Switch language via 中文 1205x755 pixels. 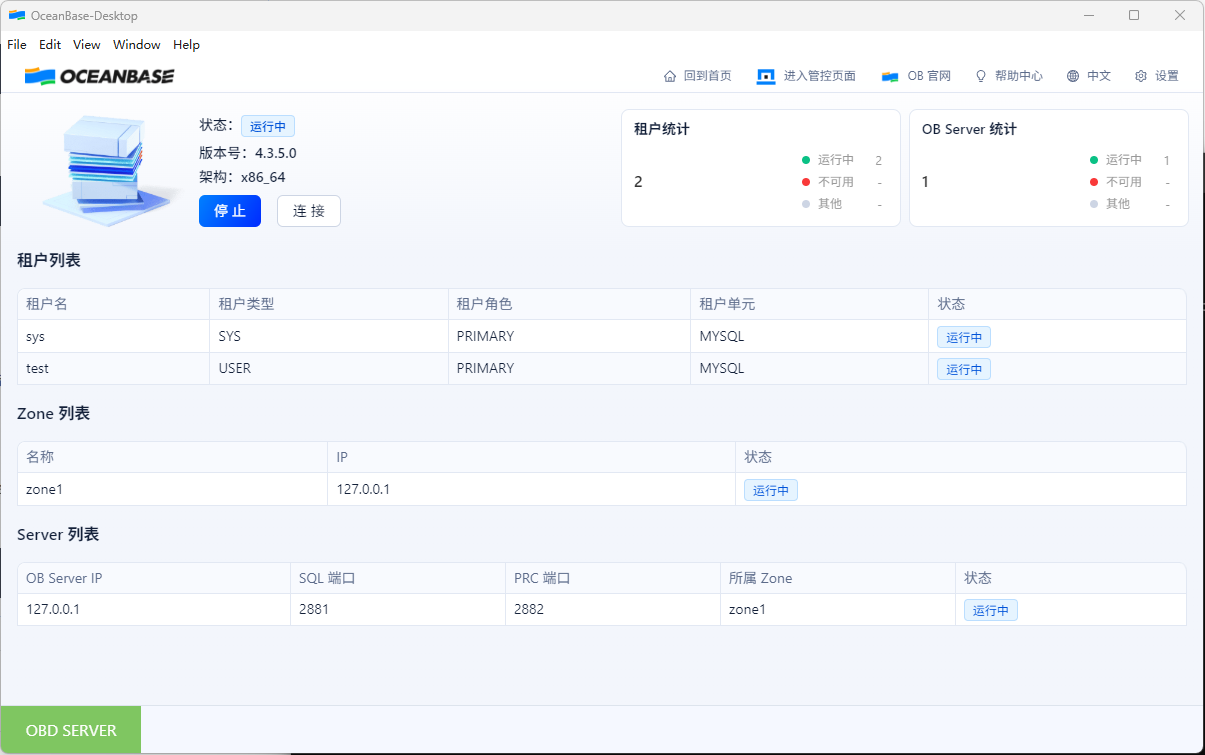coord(1099,76)
